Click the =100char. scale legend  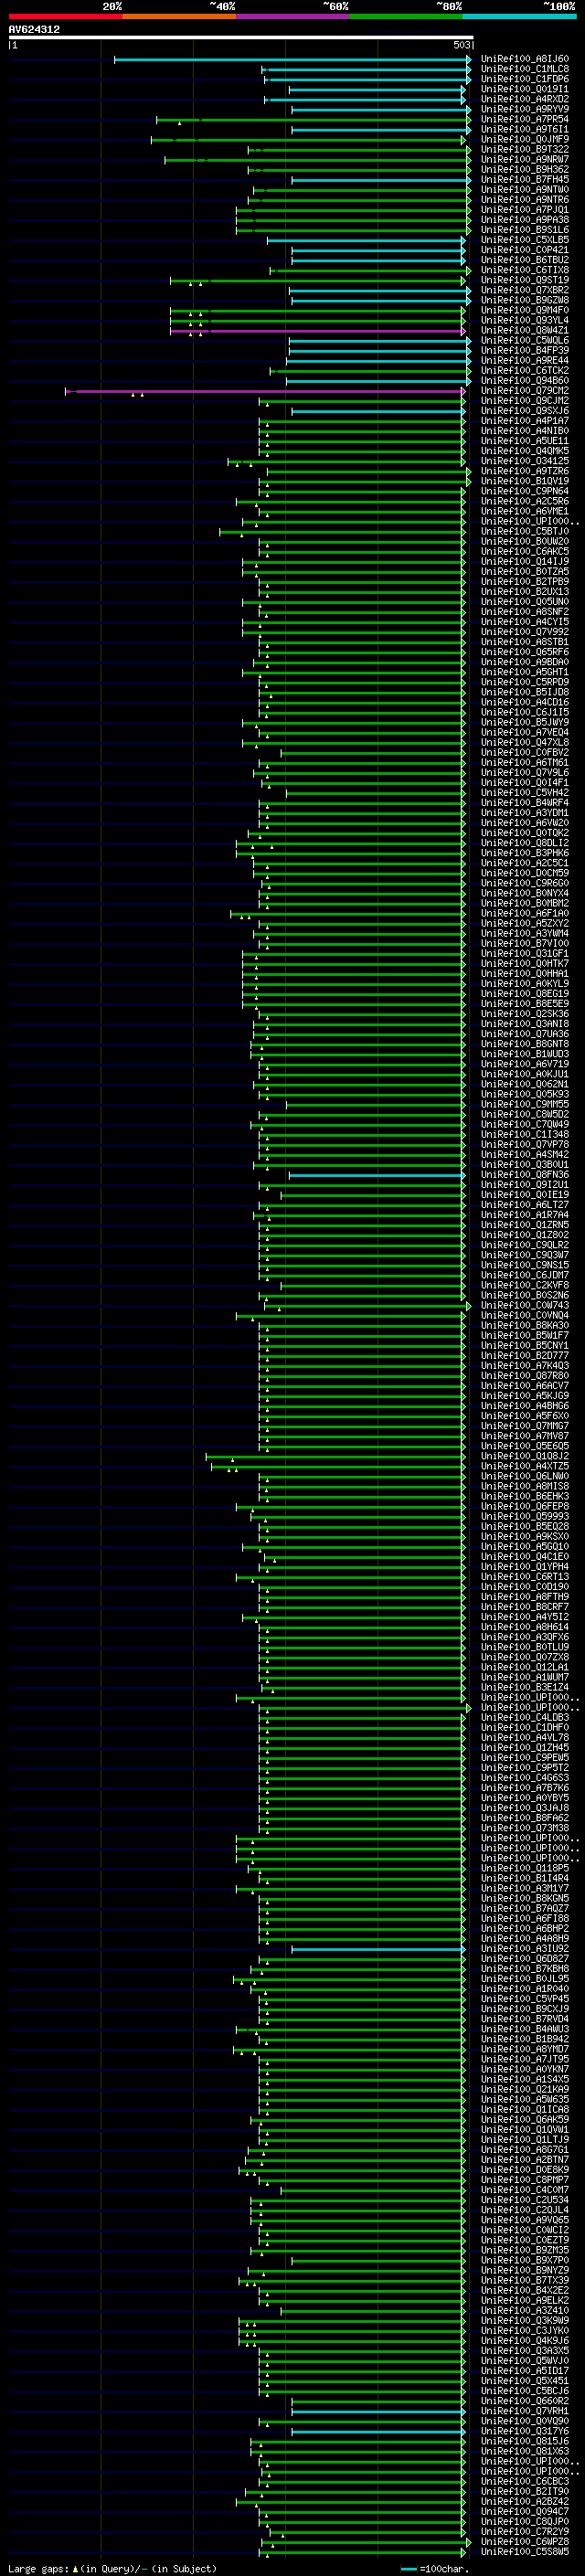(x=435, y=2569)
